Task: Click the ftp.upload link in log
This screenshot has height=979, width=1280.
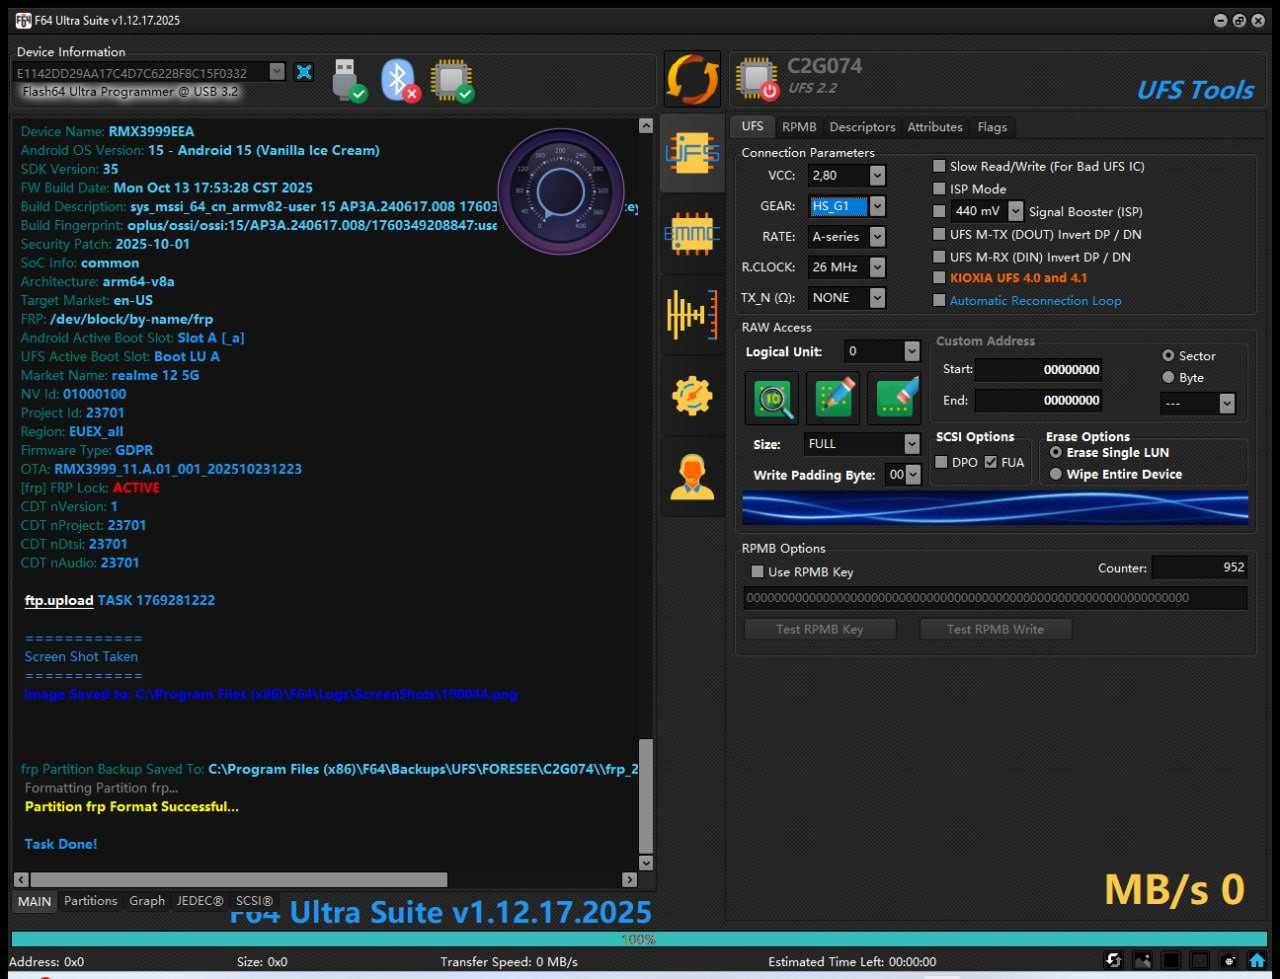Action: (59, 600)
